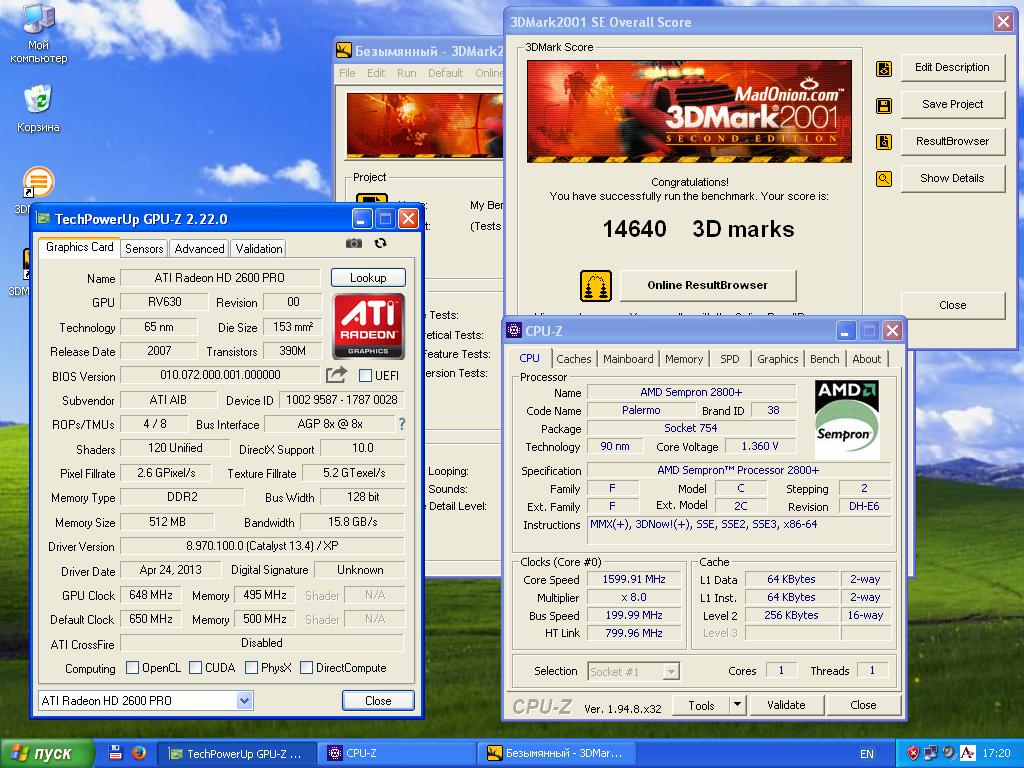Screen dimensions: 1024x768
Task: Click the Save Project floppy disk icon
Action: click(x=884, y=105)
